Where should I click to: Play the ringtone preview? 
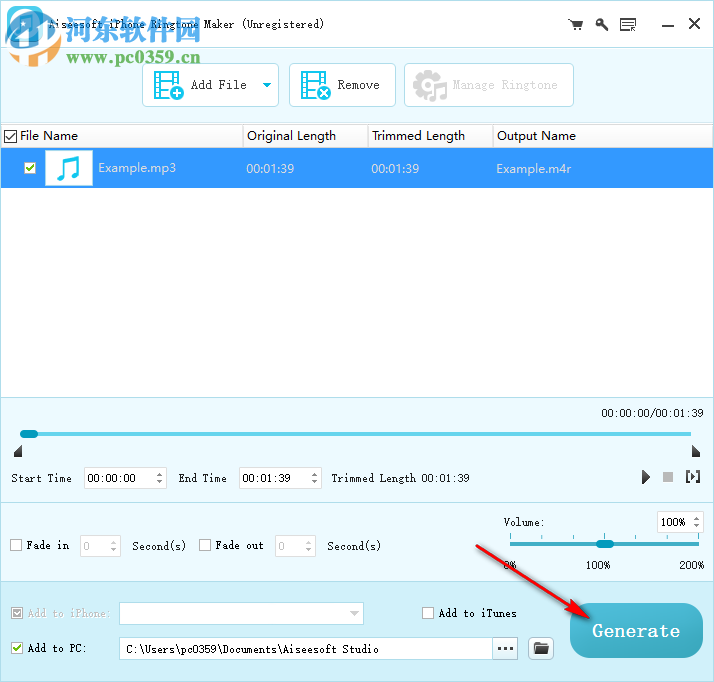pyautogui.click(x=645, y=477)
